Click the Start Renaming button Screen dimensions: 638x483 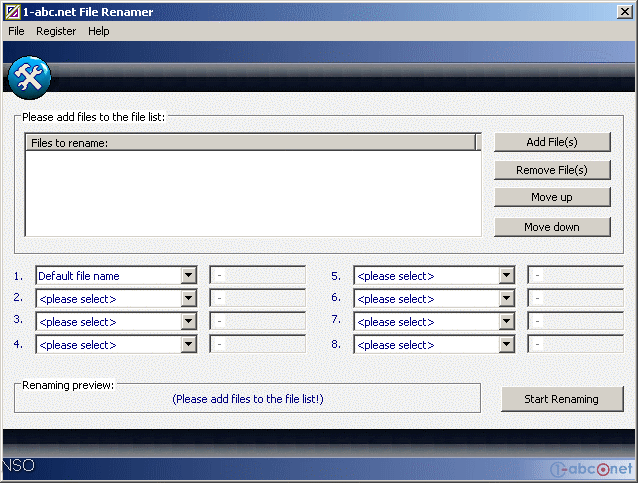pyautogui.click(x=562, y=399)
